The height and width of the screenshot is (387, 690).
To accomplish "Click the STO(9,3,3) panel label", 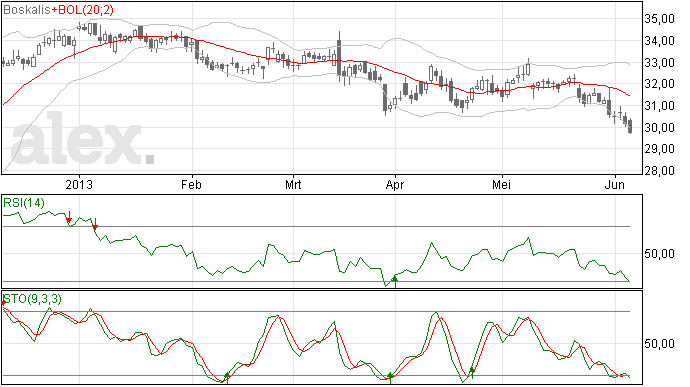I will click(33, 299).
